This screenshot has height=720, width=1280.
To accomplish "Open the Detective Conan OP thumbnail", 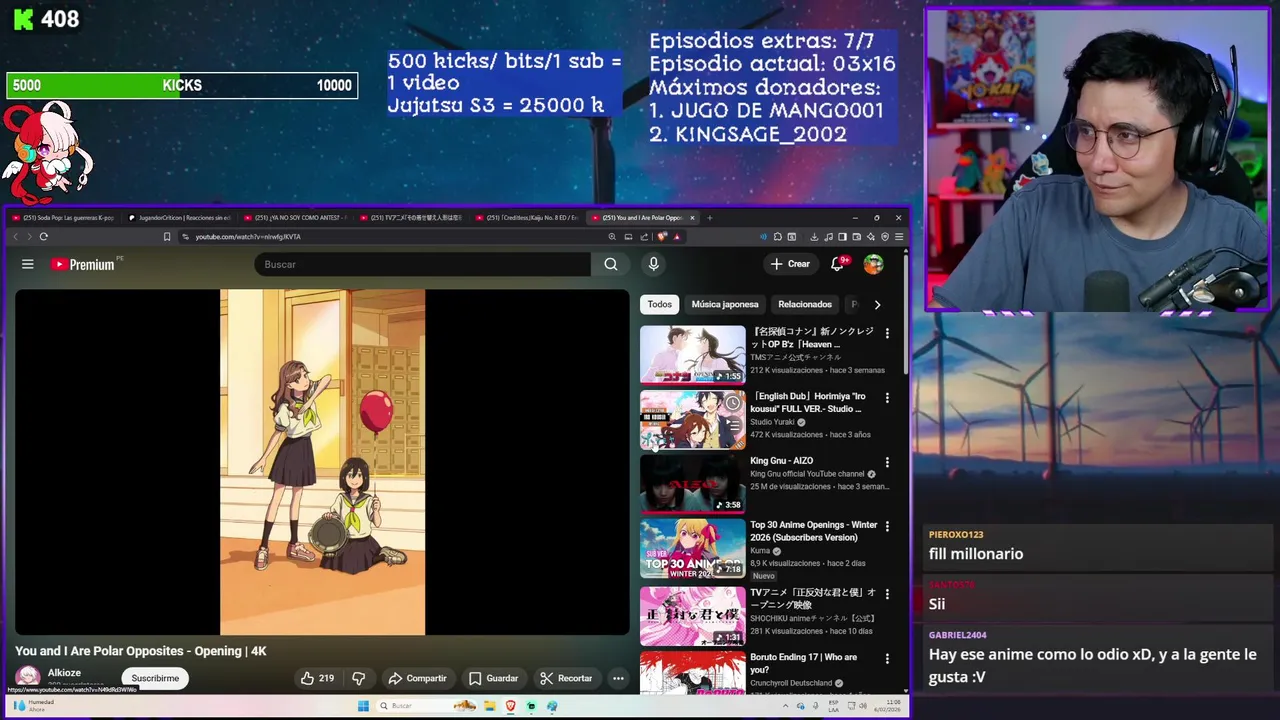I will click(x=693, y=355).
